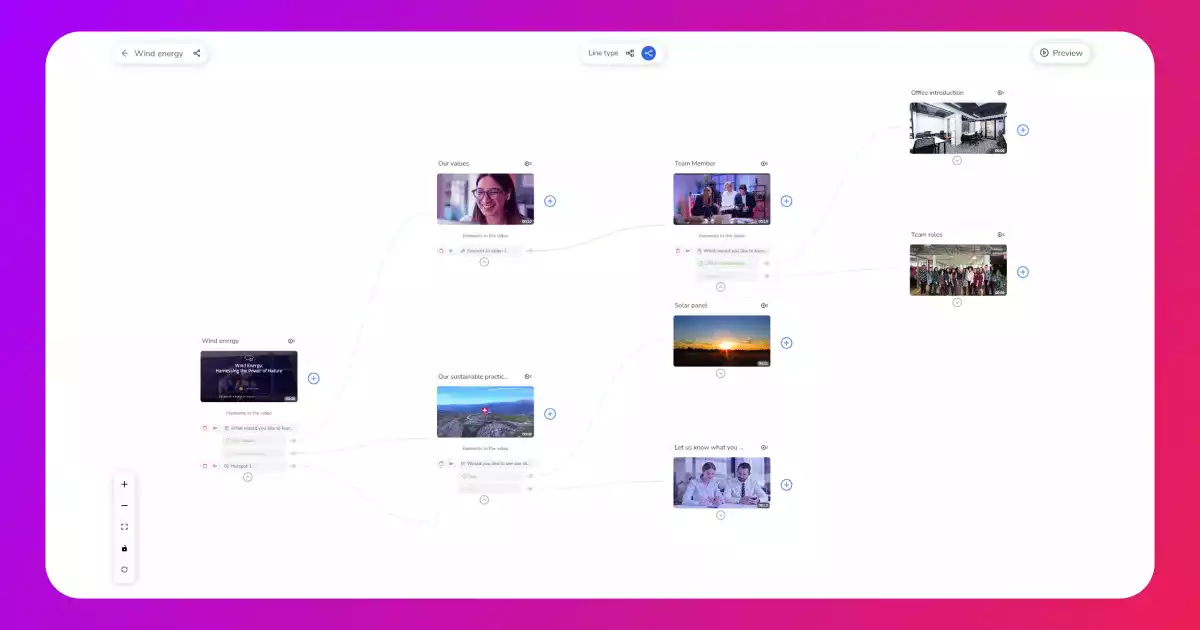Viewport: 1200px width, 630px height.
Task: Click the Preview button
Action: pyautogui.click(x=1062, y=52)
